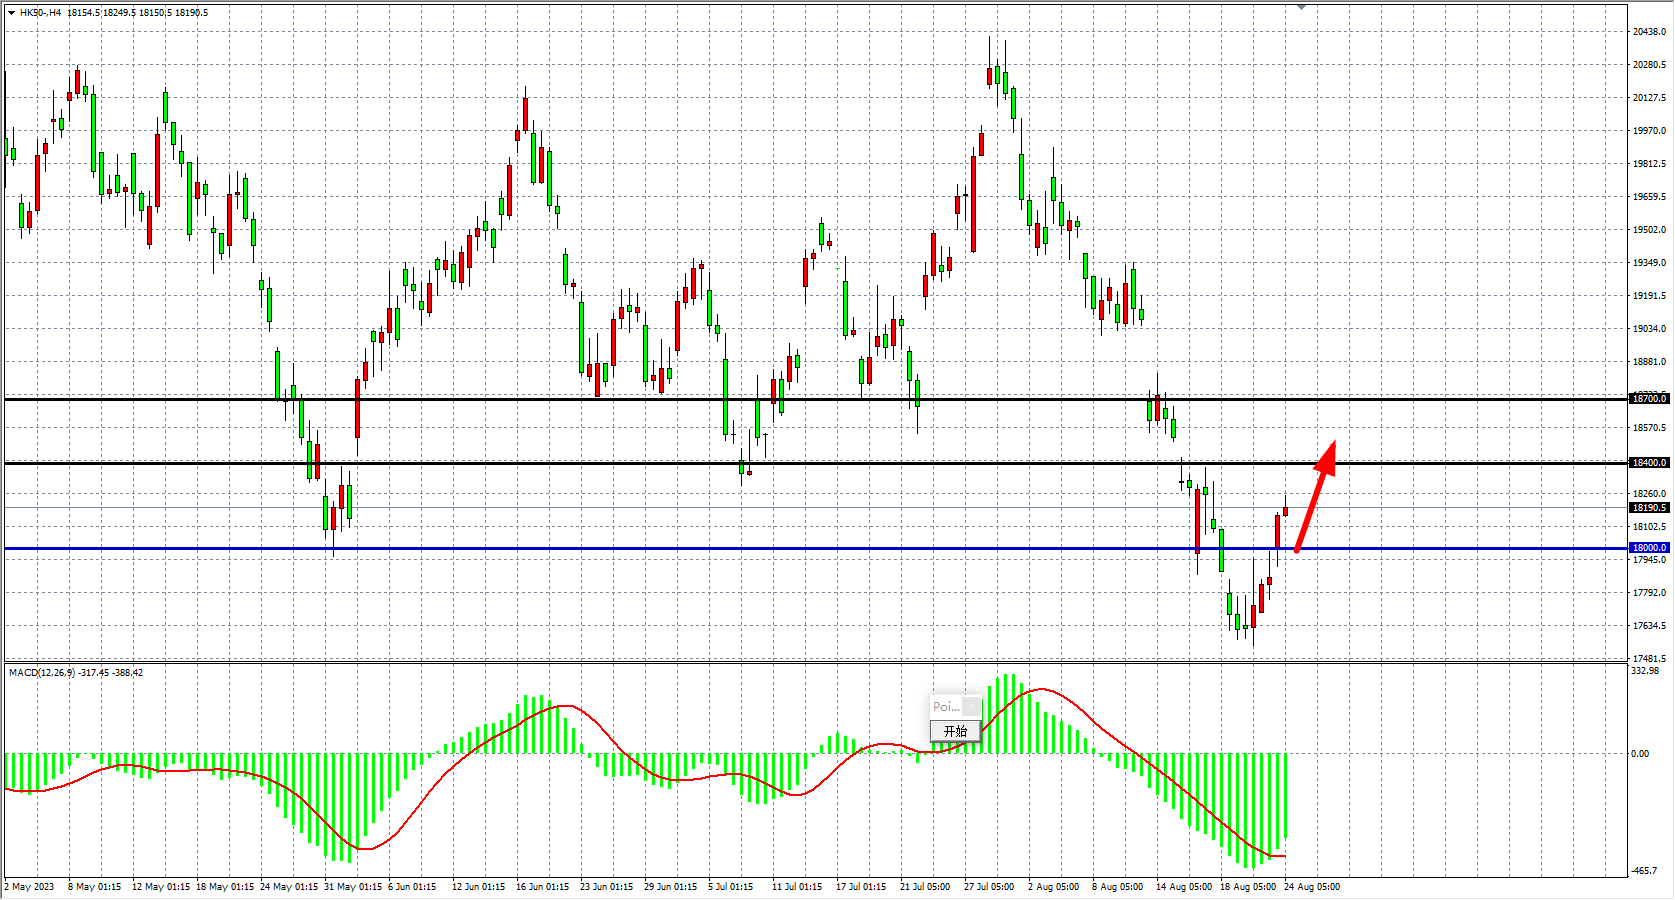The image size is (1675, 900).
Task: Click the HK50-,H4 symbol title text
Action: pyautogui.click(x=40, y=13)
